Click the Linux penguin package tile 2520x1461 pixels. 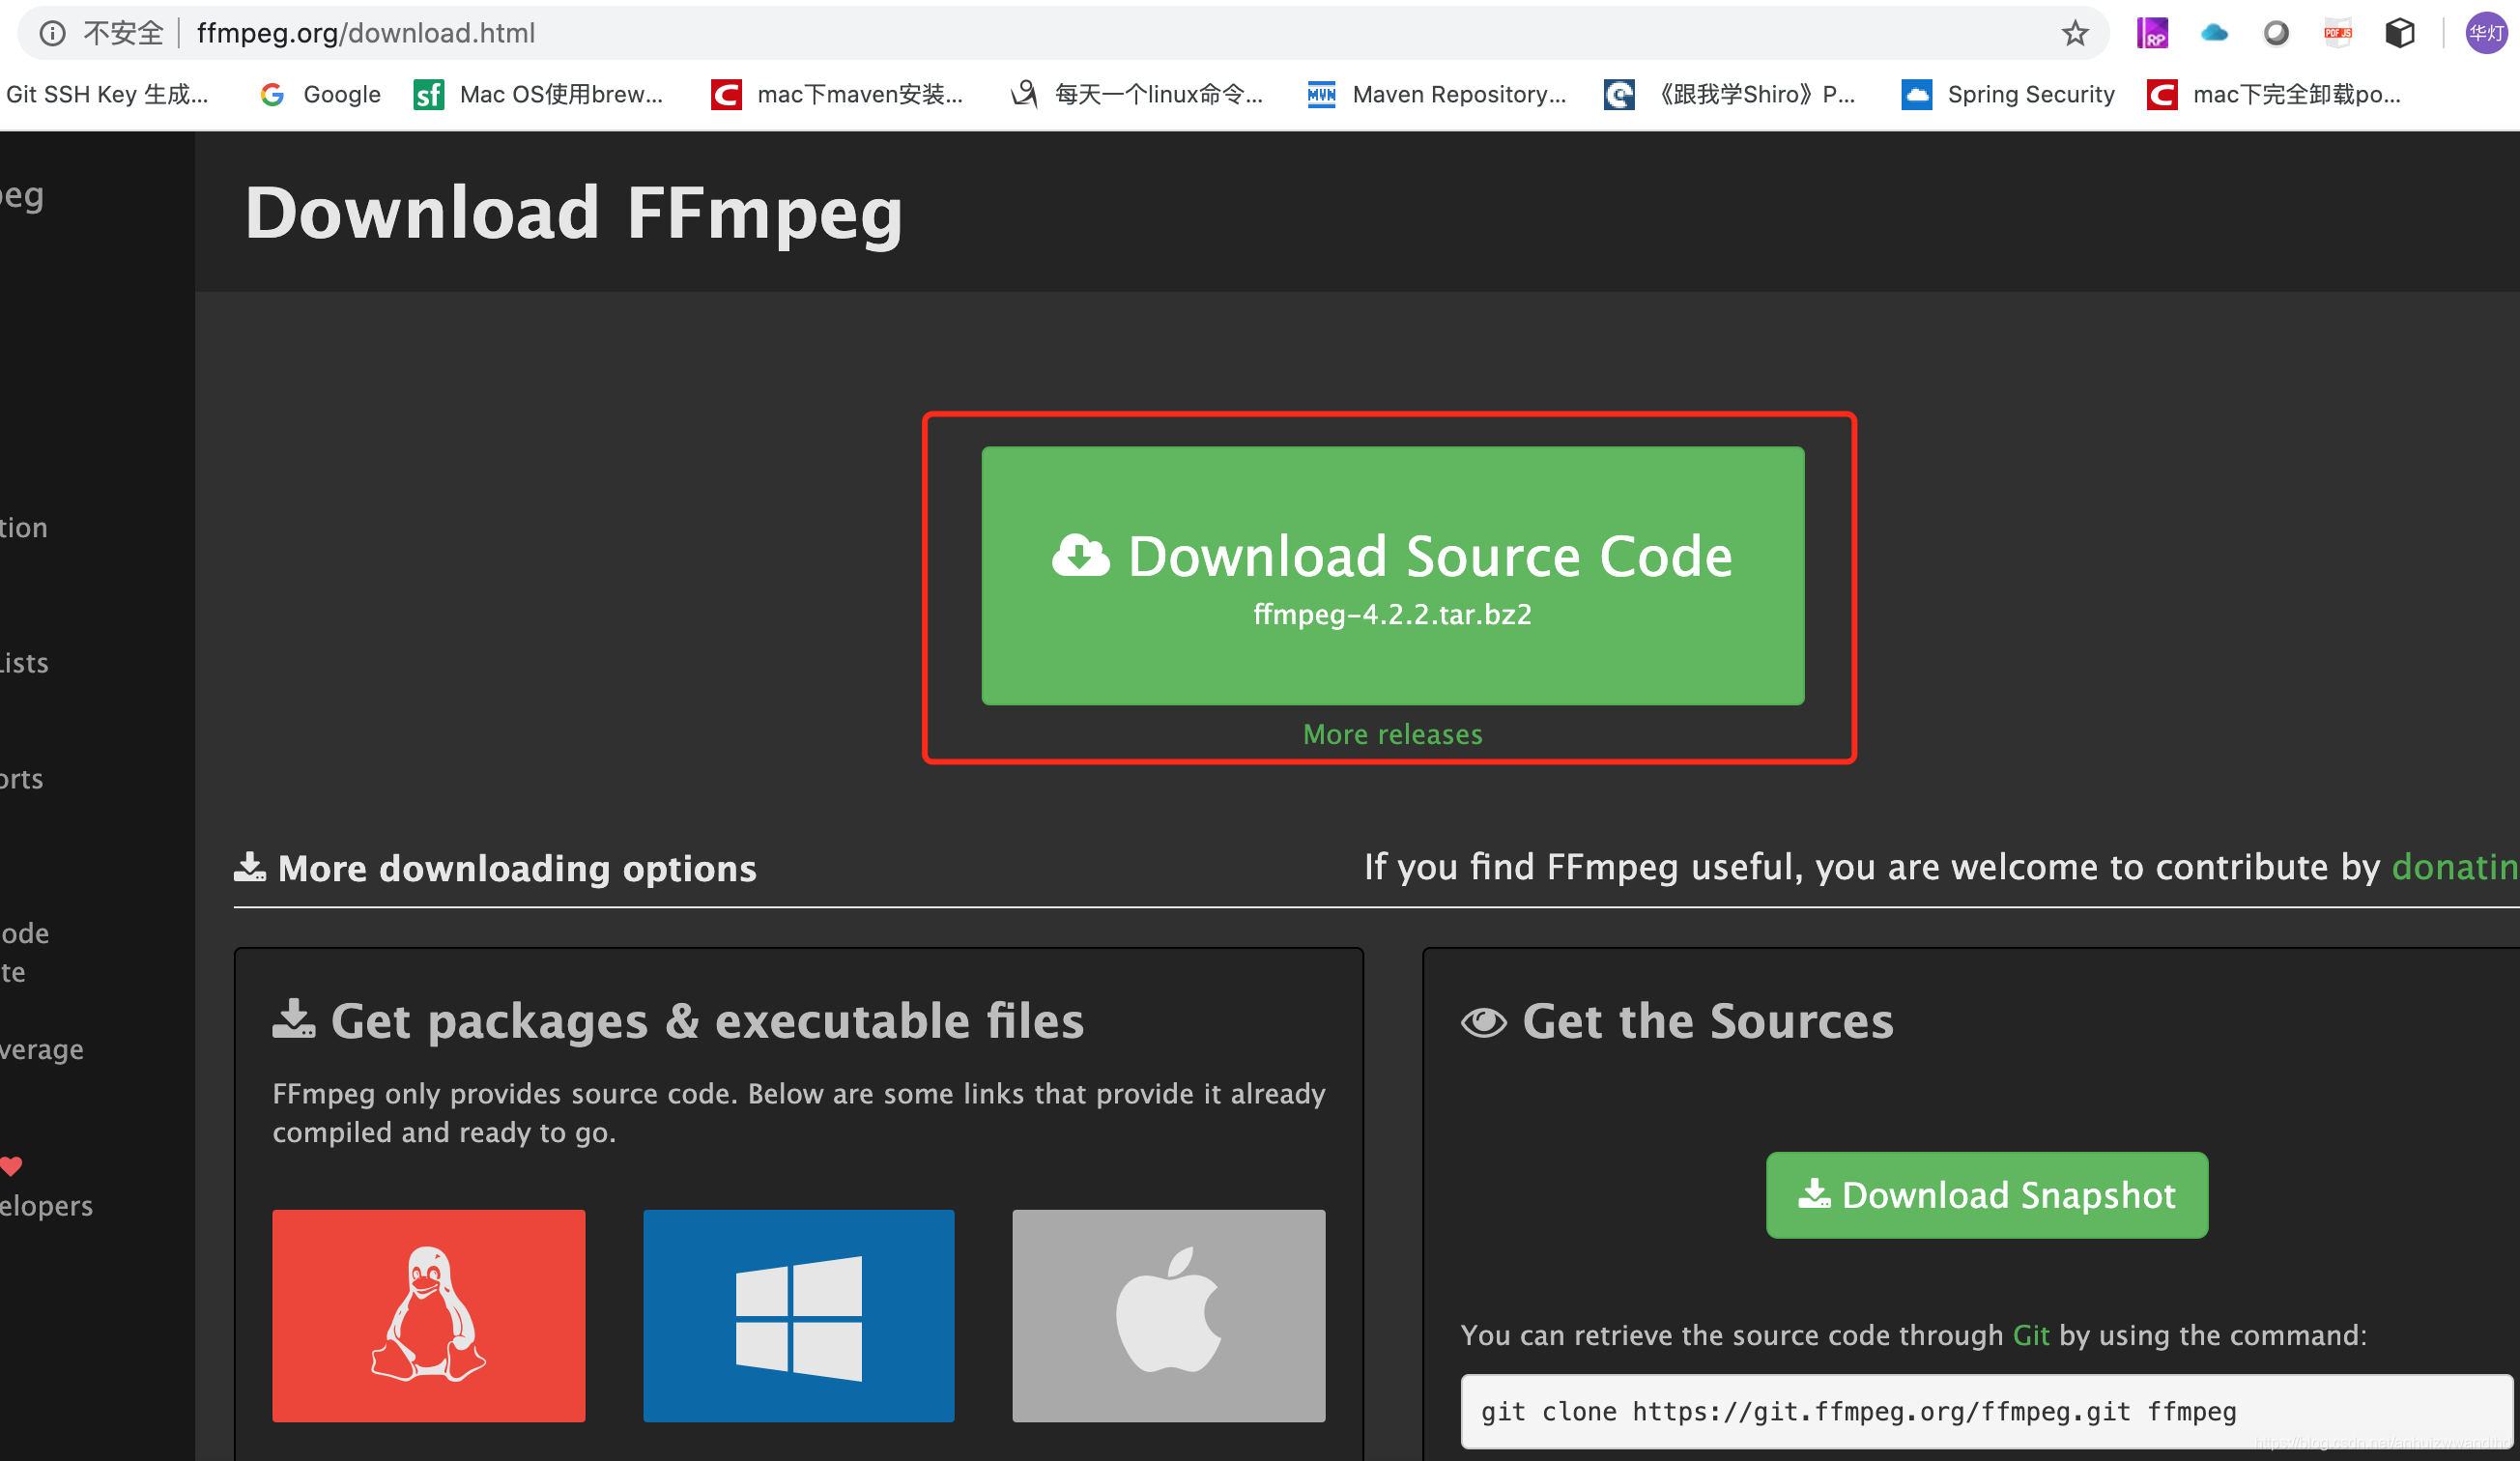click(x=428, y=1315)
